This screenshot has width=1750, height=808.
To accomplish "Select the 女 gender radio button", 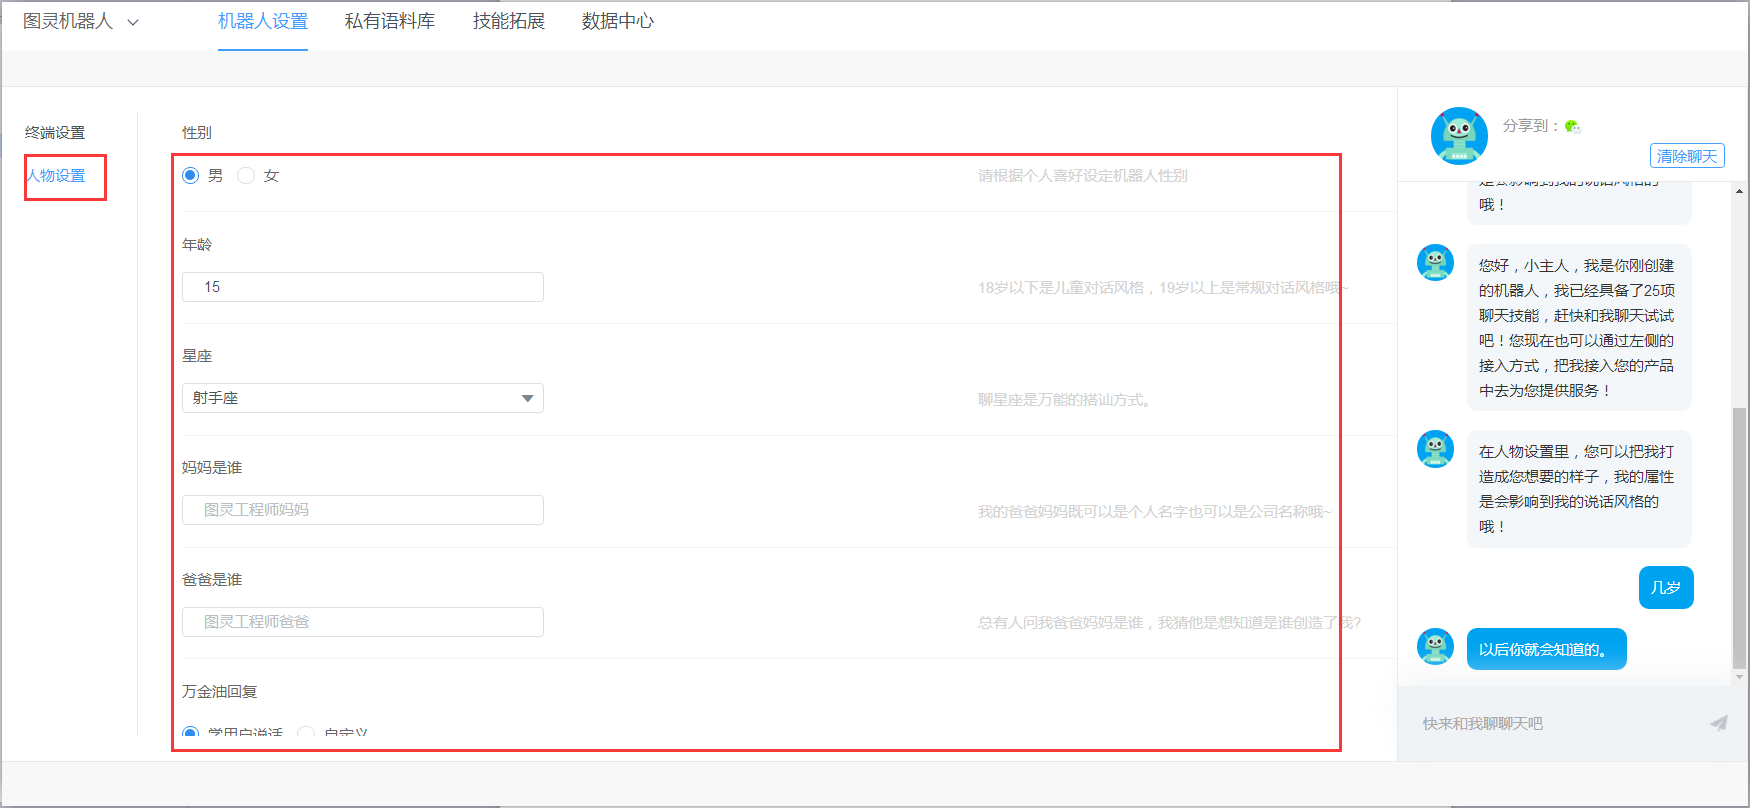I will coord(246,176).
